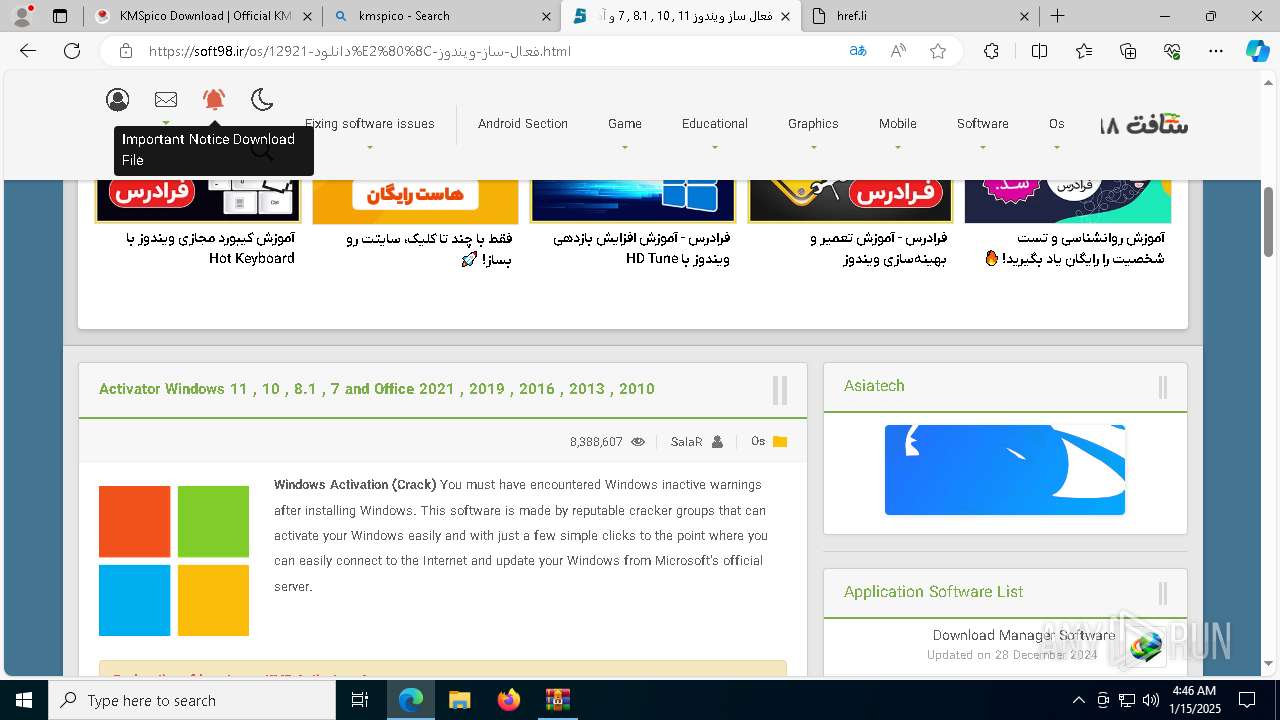Open Download Manager Software link
The width and height of the screenshot is (1280, 720).
click(x=1024, y=635)
